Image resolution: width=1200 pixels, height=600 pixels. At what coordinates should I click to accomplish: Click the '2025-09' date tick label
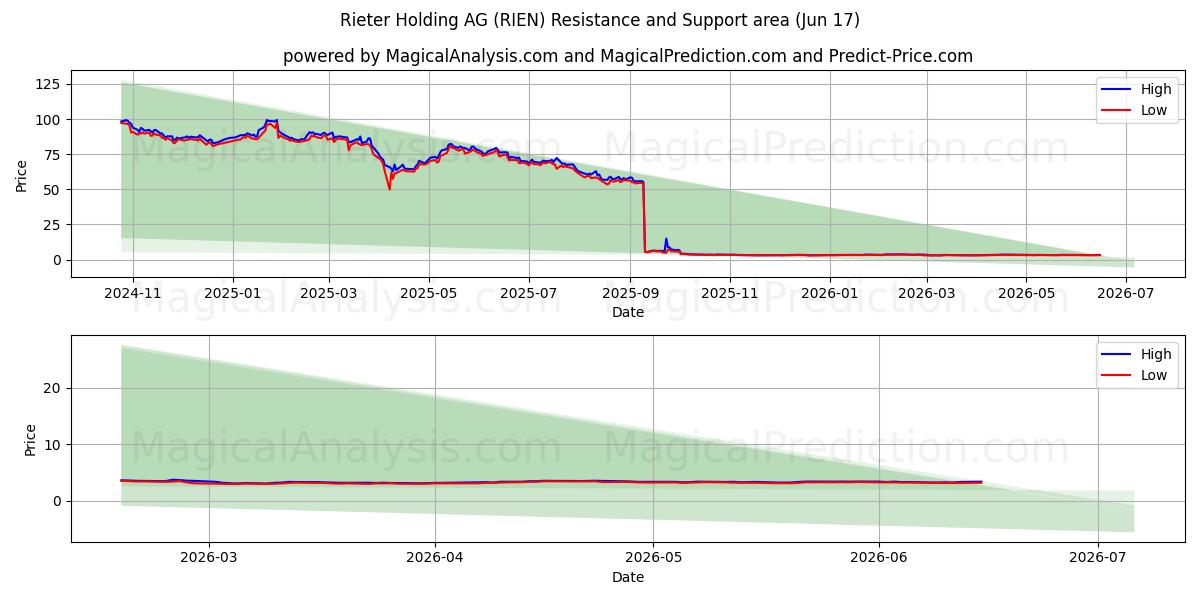(630, 293)
